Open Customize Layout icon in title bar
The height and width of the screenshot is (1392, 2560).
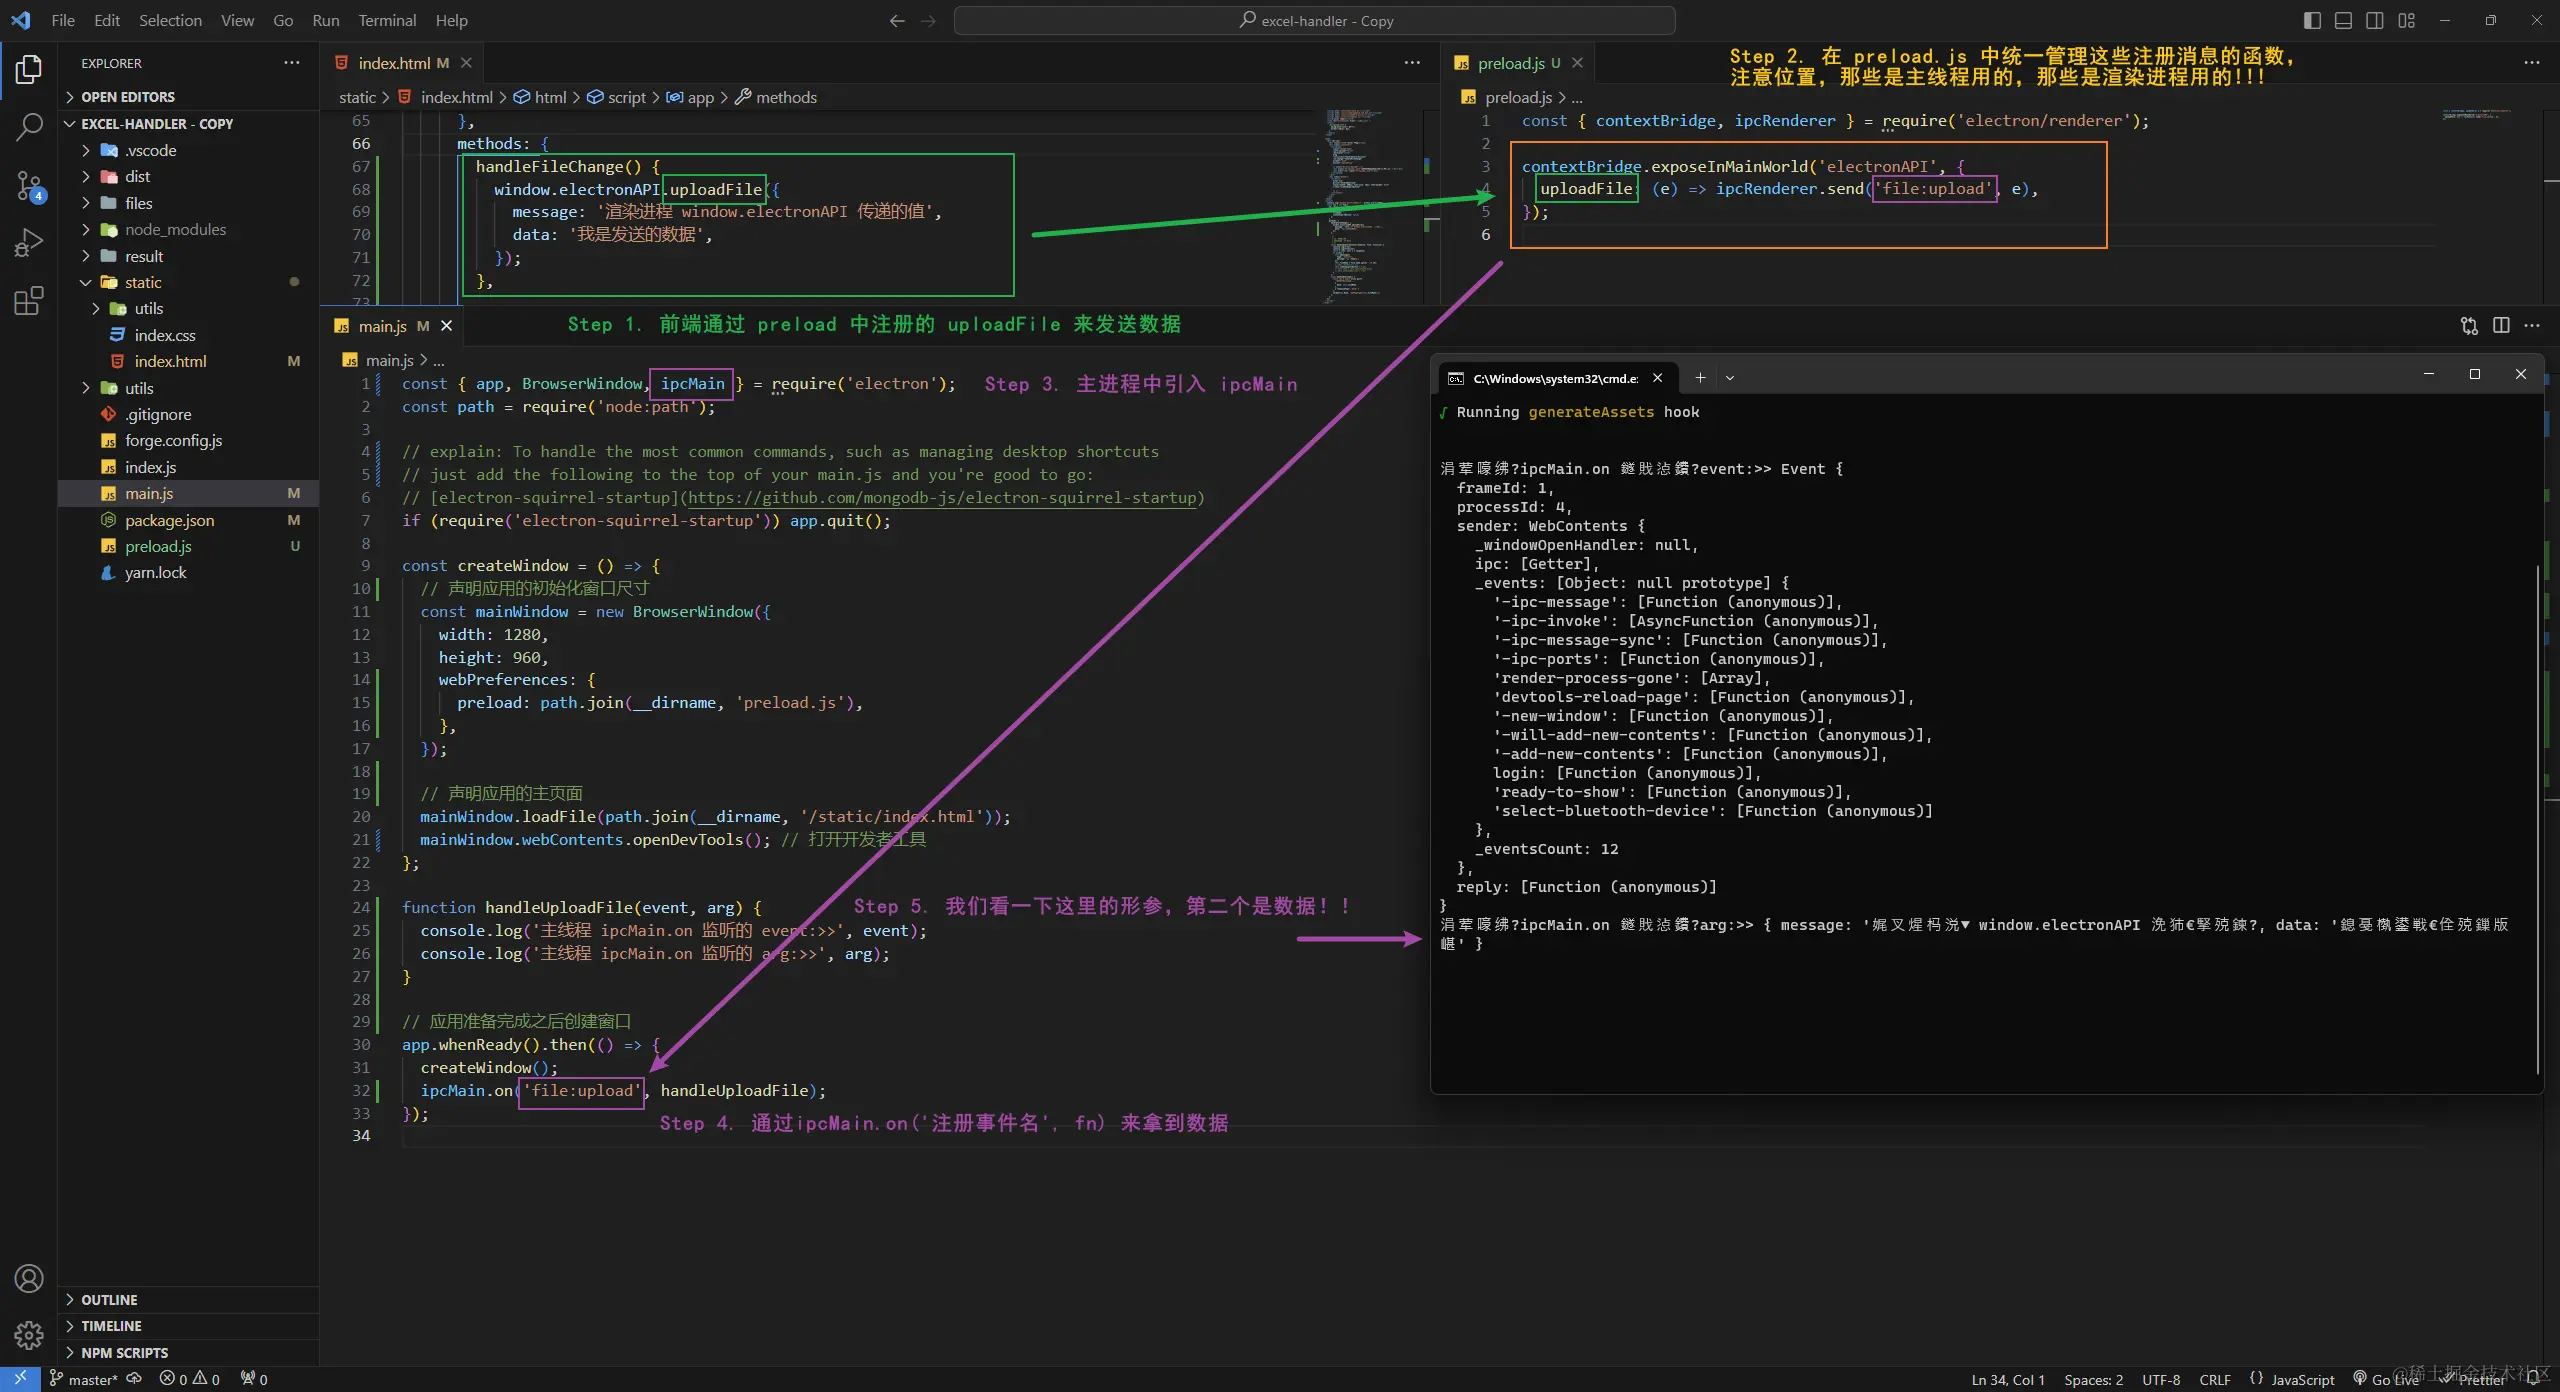tap(2406, 20)
